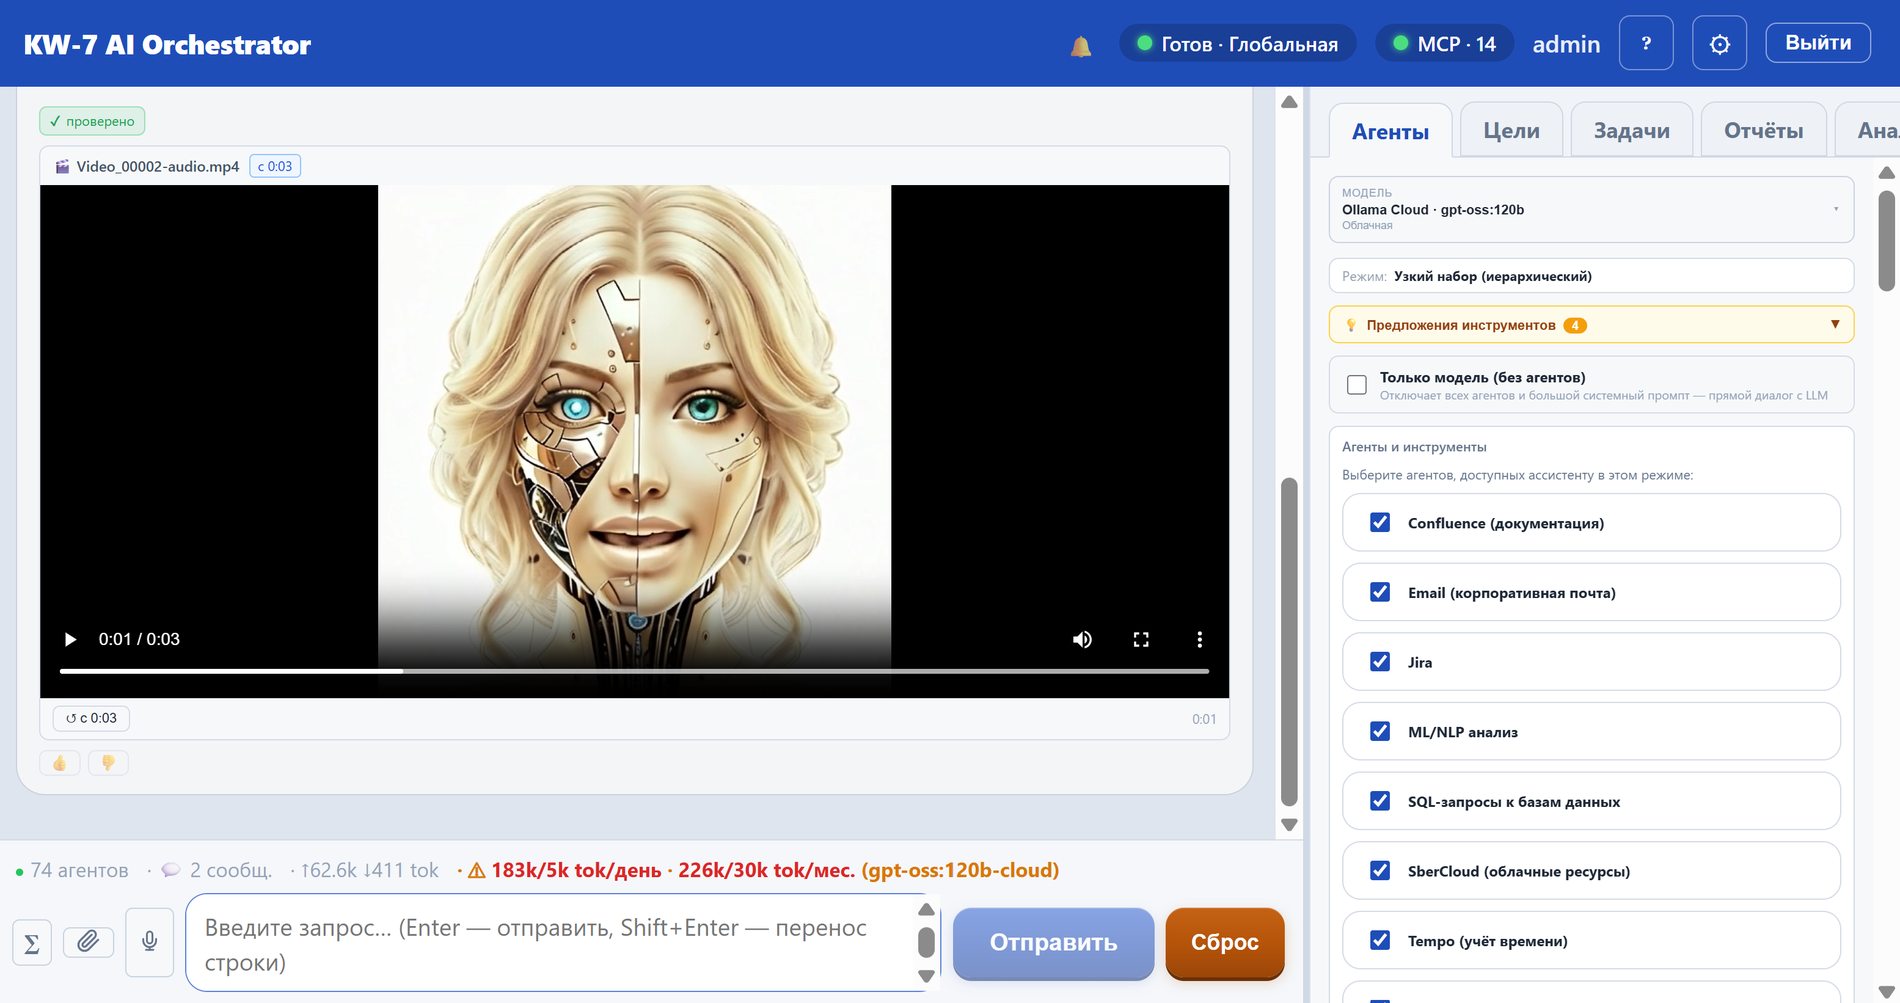
Task: Switch to the Задачи tab
Action: click(1631, 130)
